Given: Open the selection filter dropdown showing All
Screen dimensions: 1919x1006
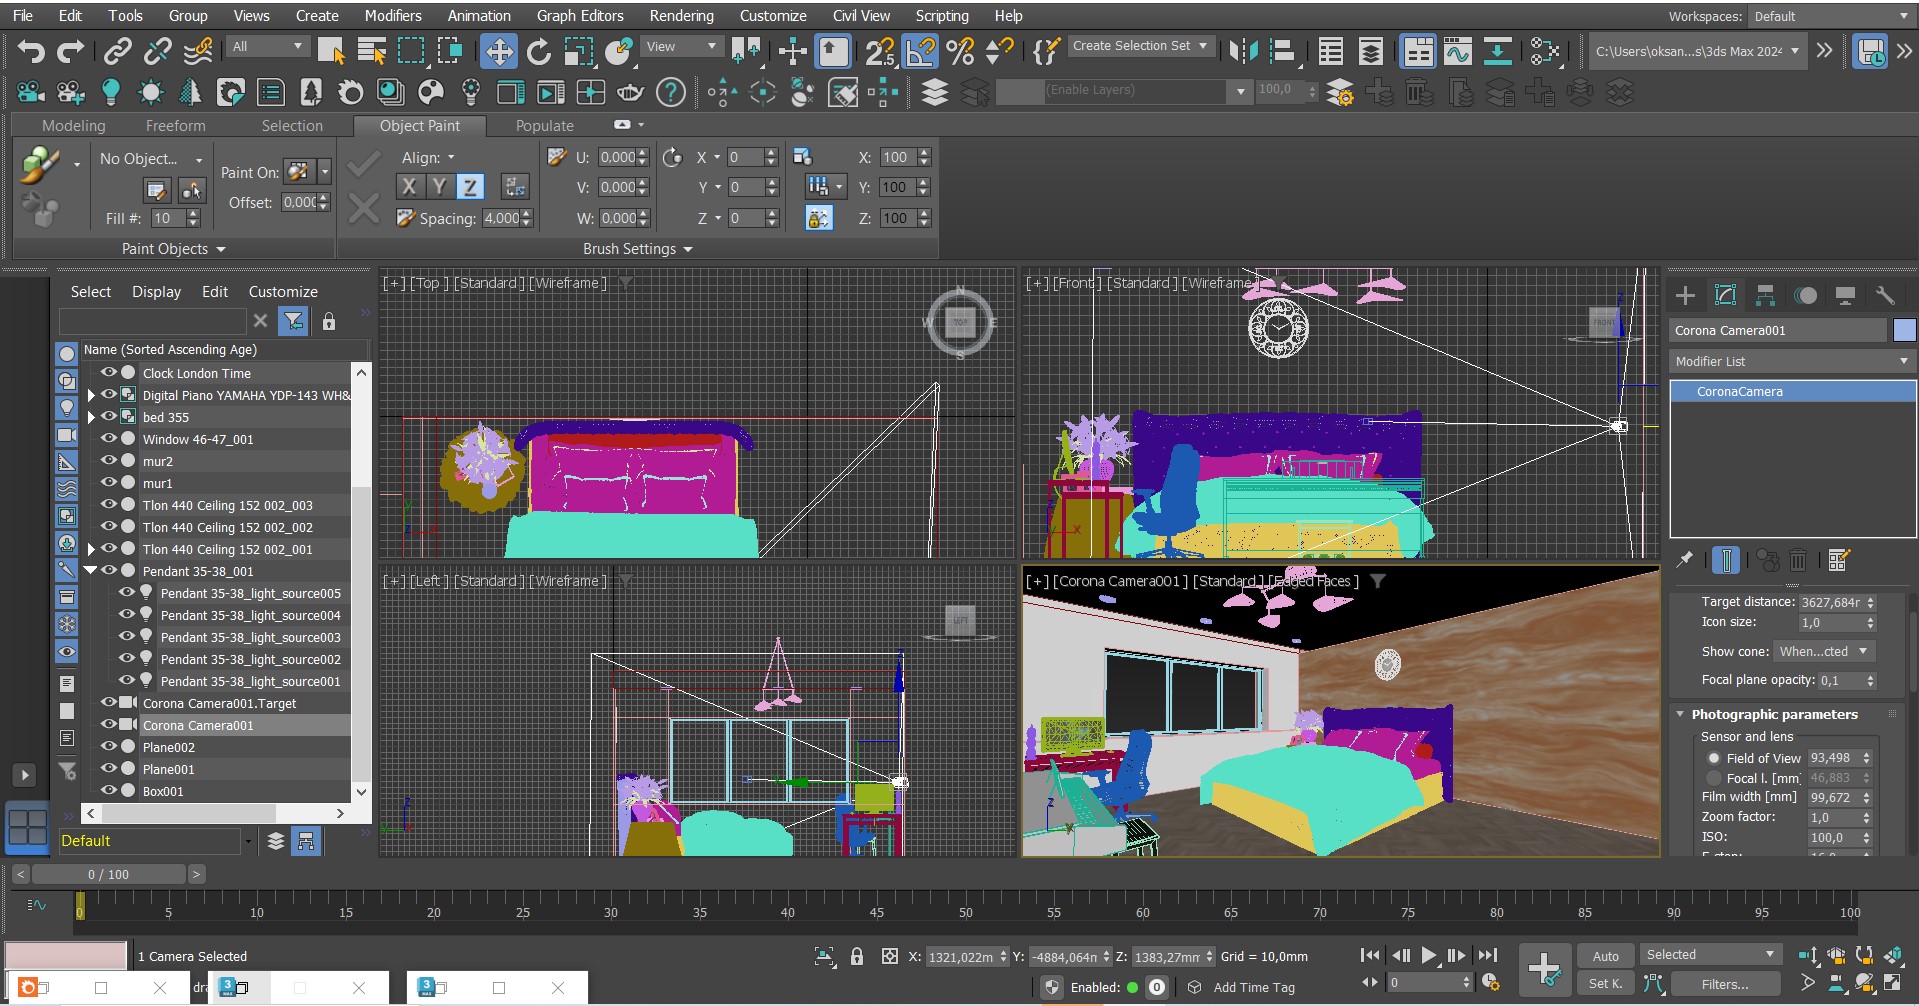Looking at the screenshot, I should (x=267, y=47).
